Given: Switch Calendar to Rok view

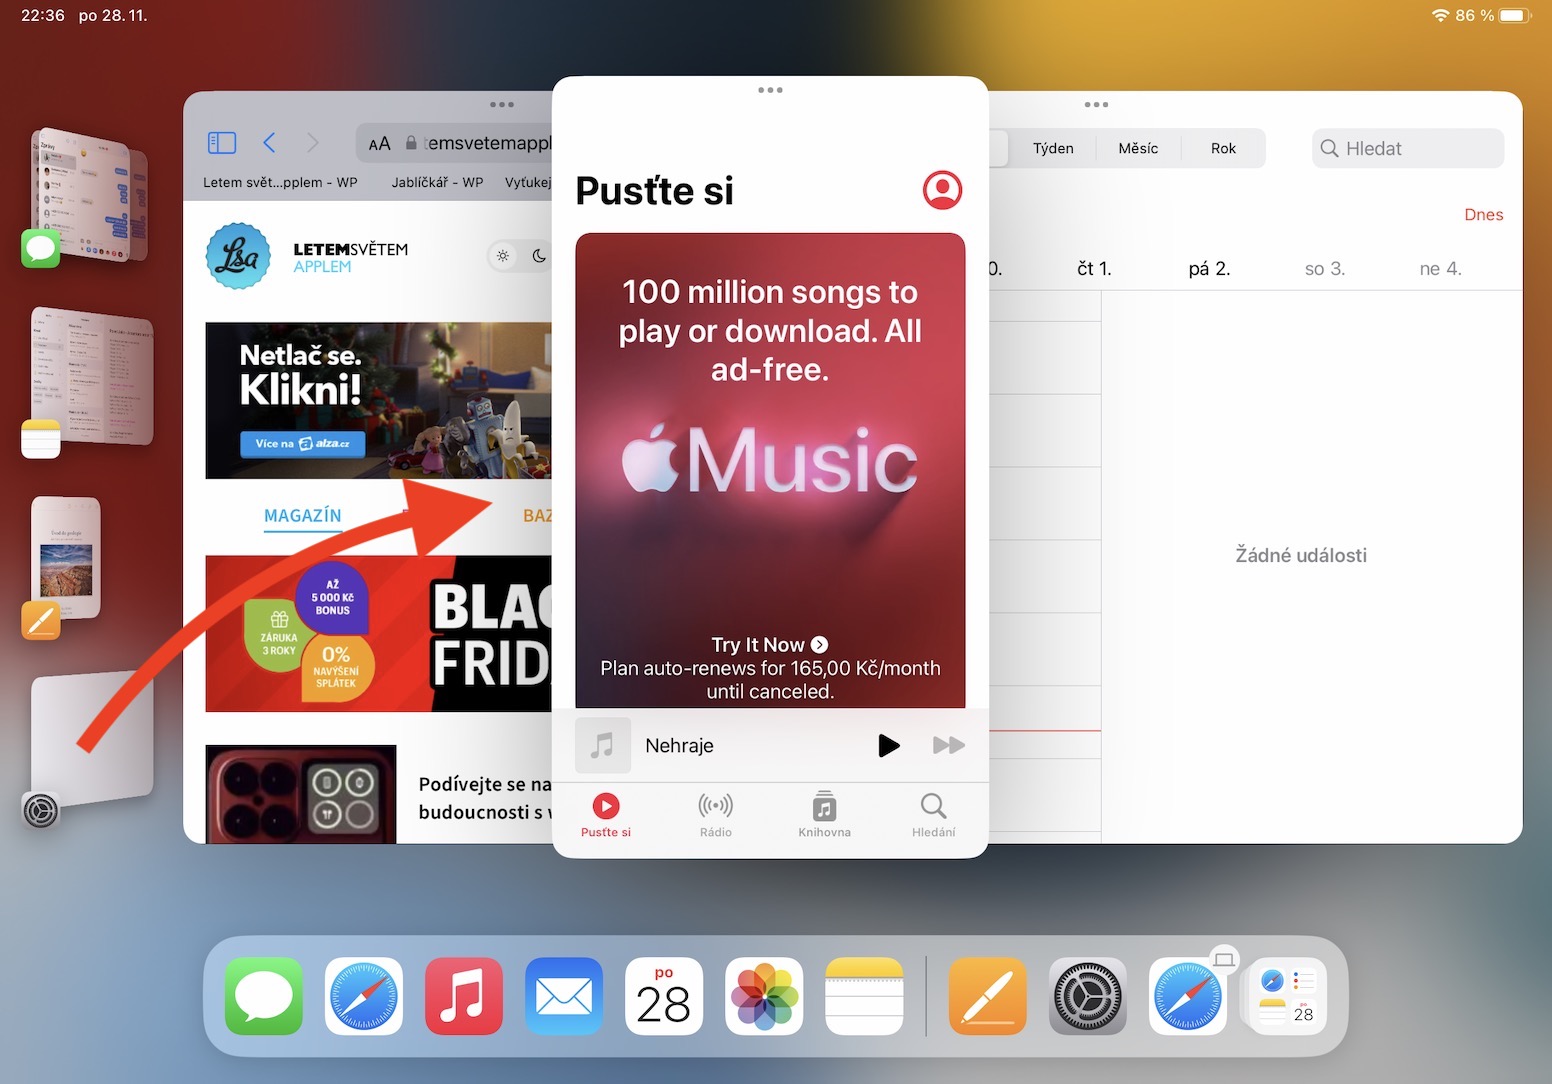Looking at the screenshot, I should pos(1223,148).
